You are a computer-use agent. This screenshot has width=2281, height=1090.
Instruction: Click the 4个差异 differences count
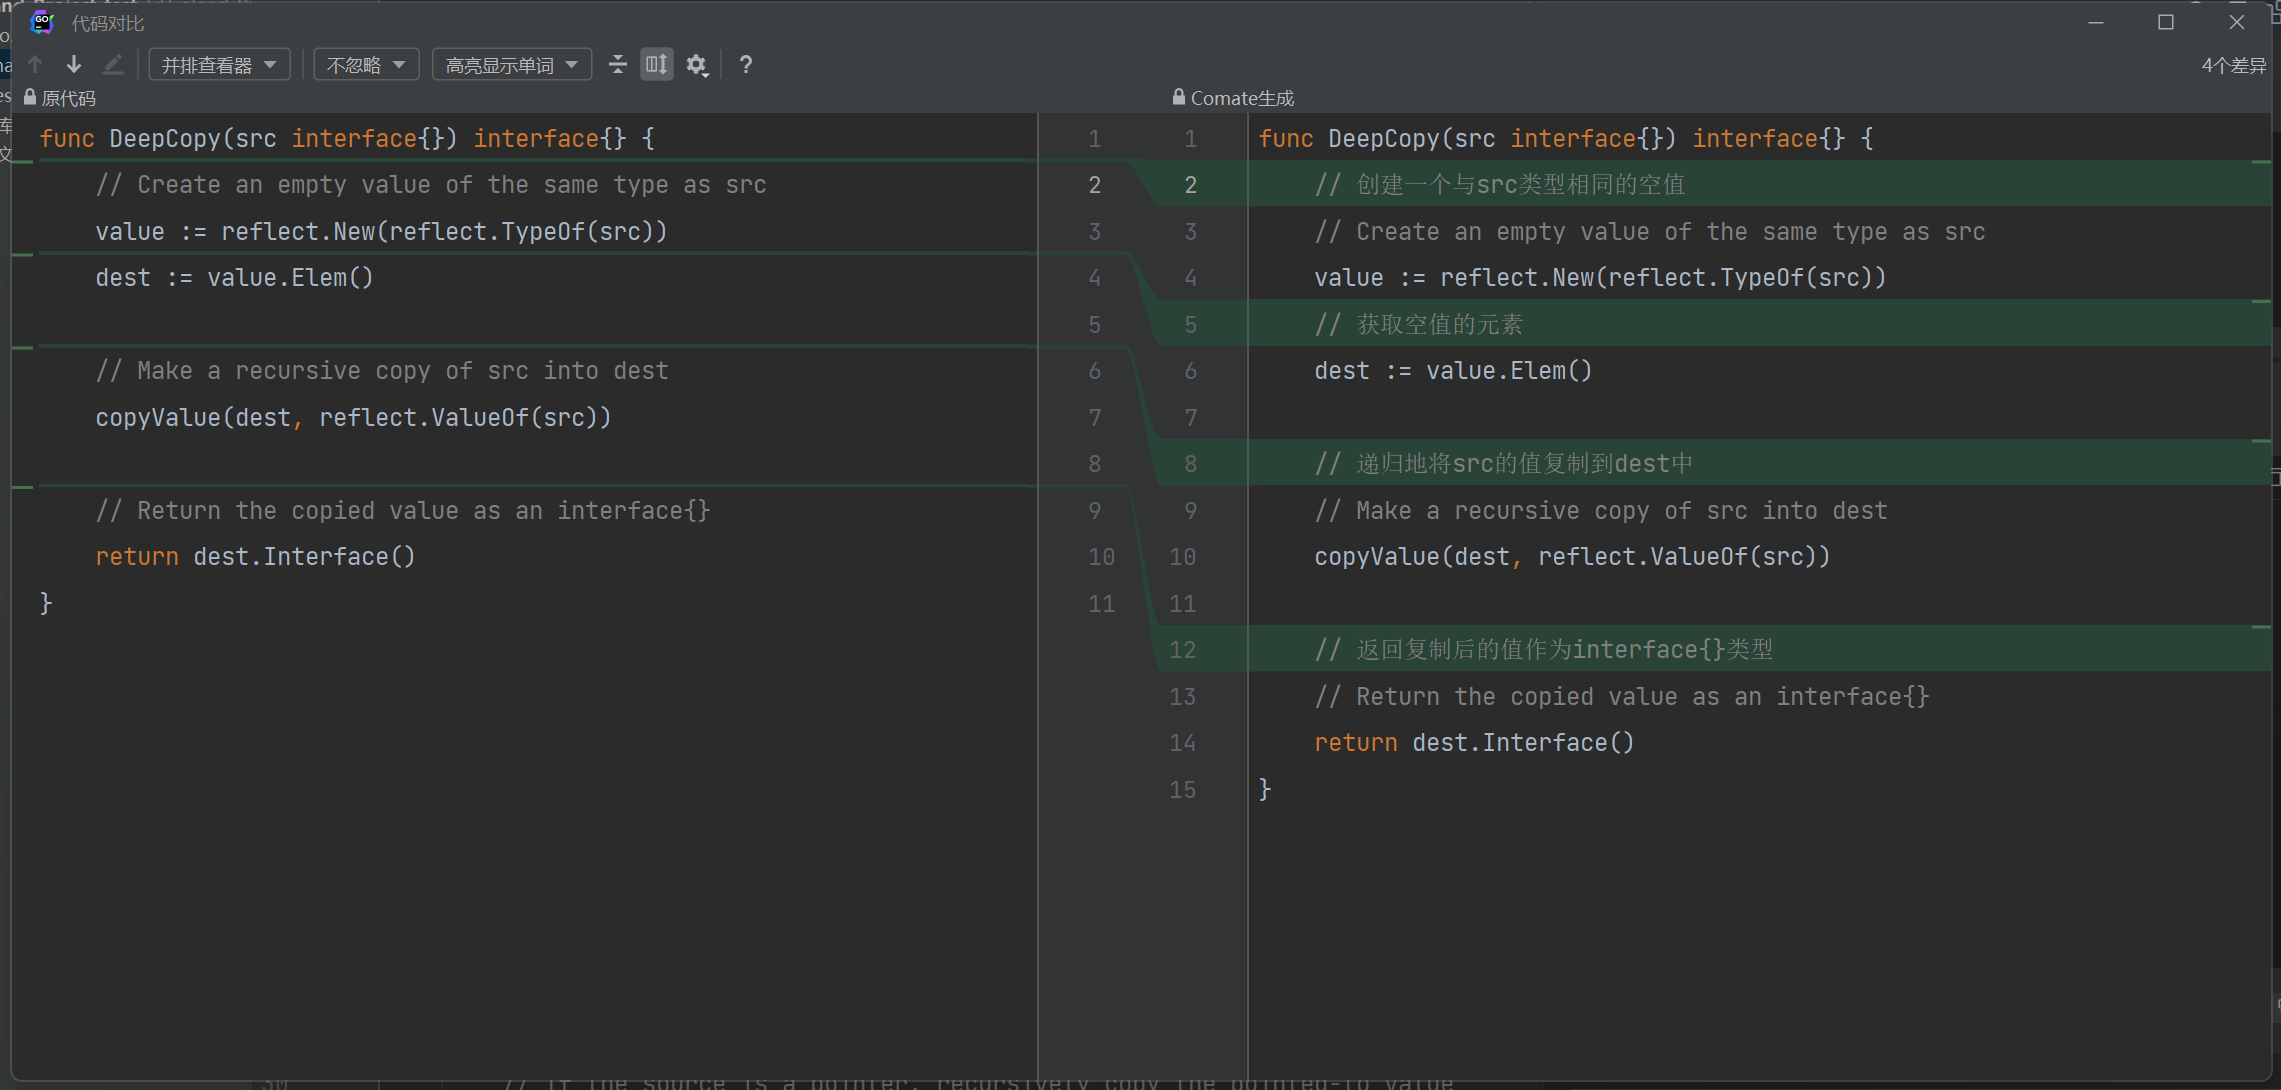click(2233, 66)
